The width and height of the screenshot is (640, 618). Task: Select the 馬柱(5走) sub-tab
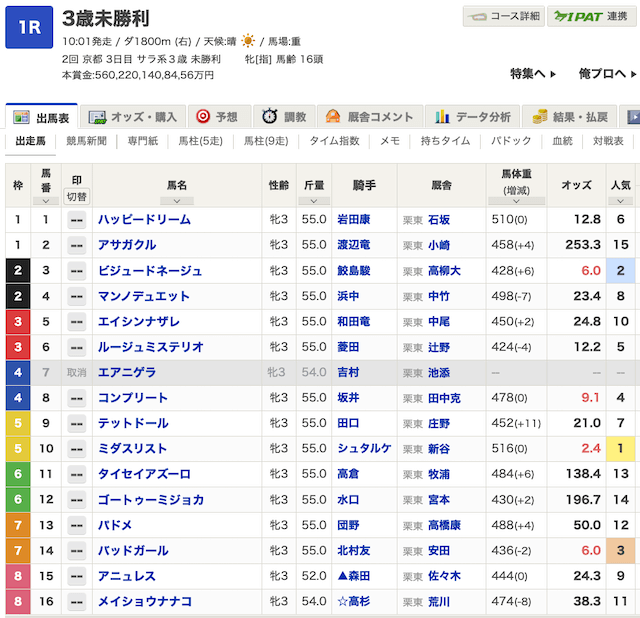coord(200,141)
